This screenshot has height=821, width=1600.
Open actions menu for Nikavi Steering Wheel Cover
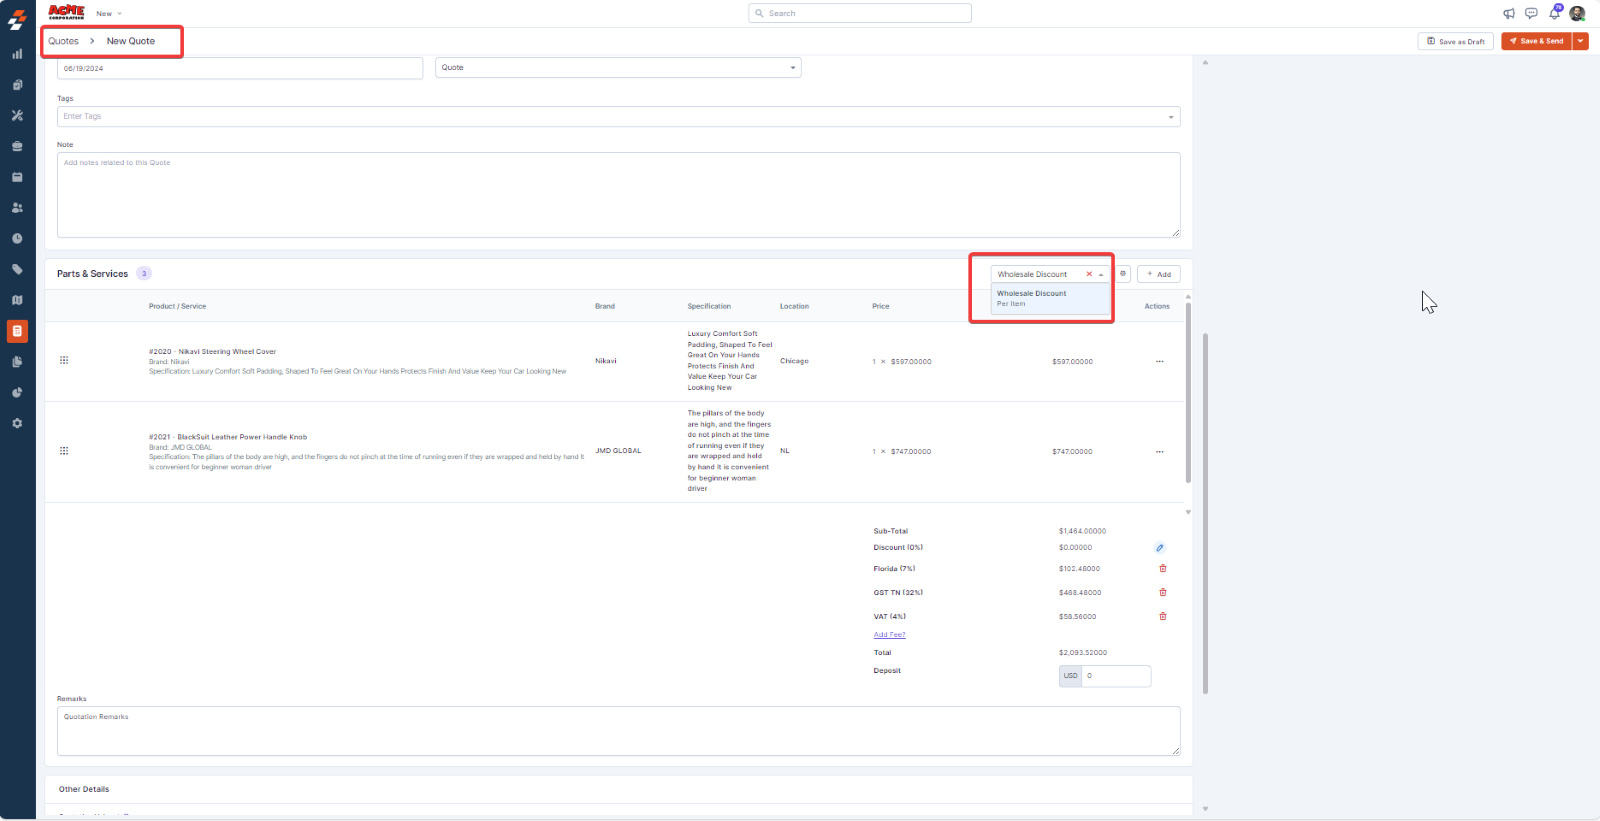pos(1159,361)
